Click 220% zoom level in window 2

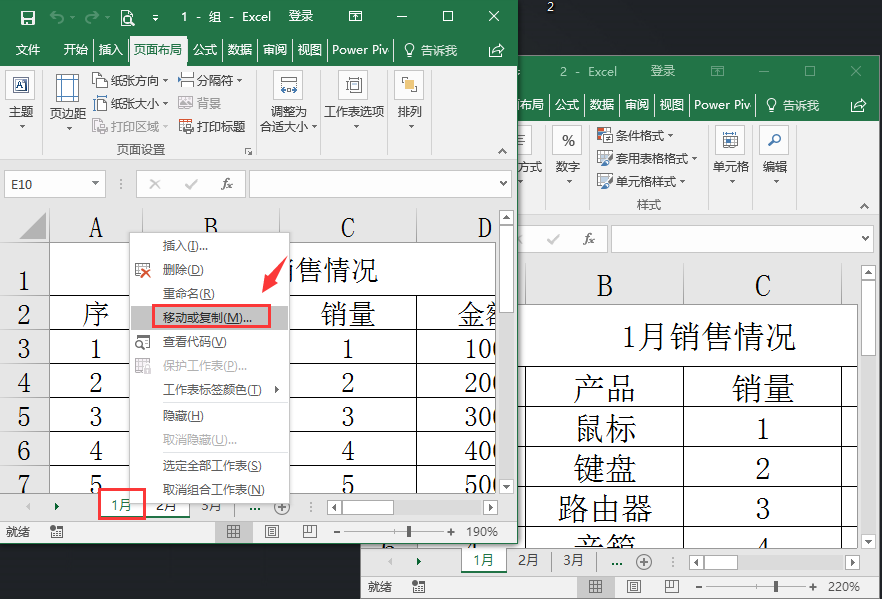pyautogui.click(x=844, y=587)
